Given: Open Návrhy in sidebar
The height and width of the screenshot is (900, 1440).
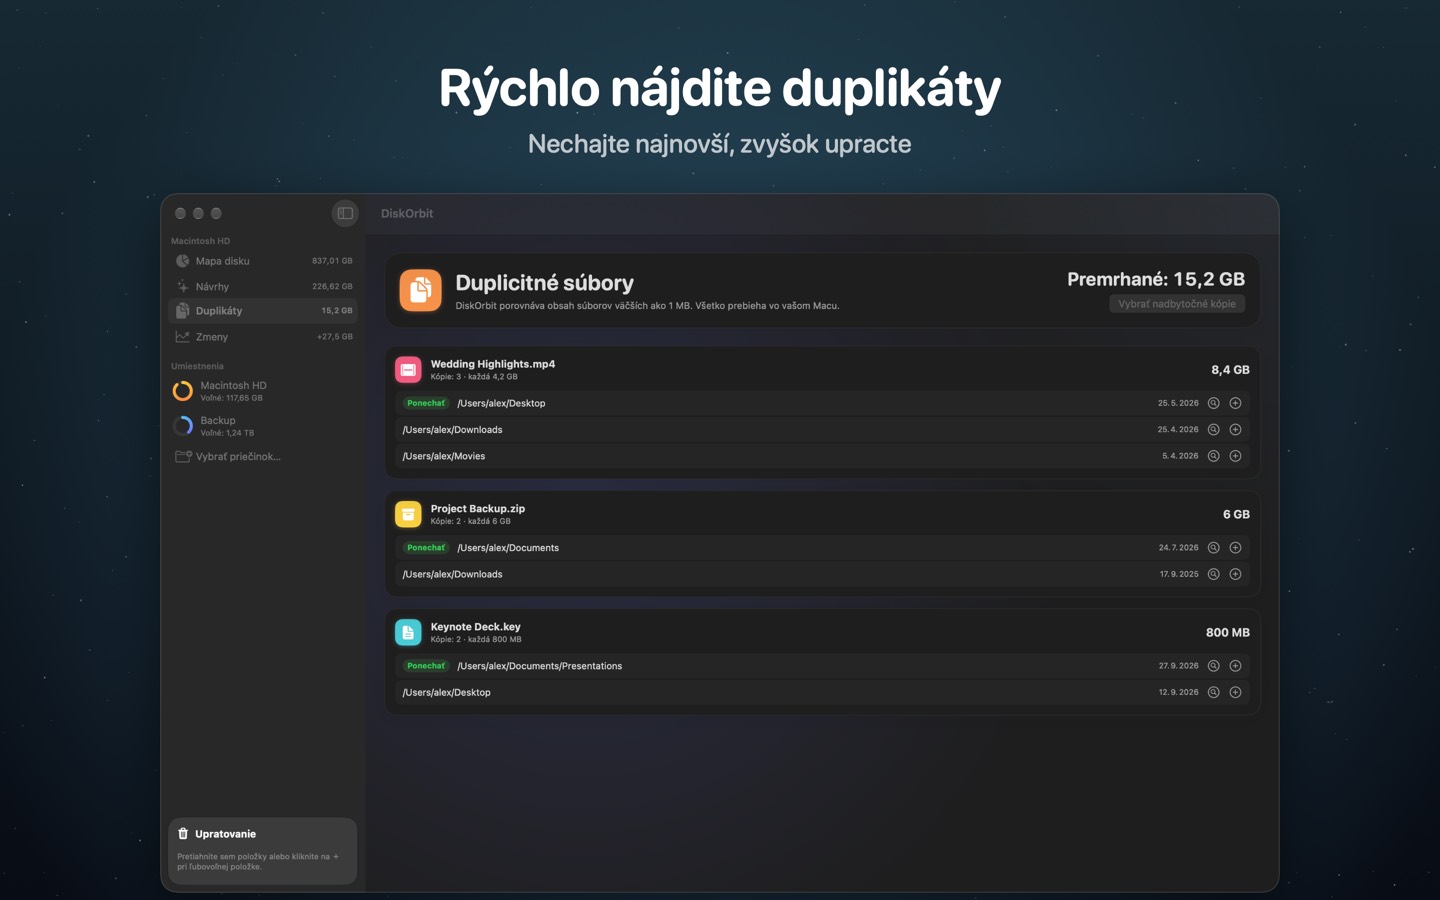Looking at the screenshot, I should point(263,286).
